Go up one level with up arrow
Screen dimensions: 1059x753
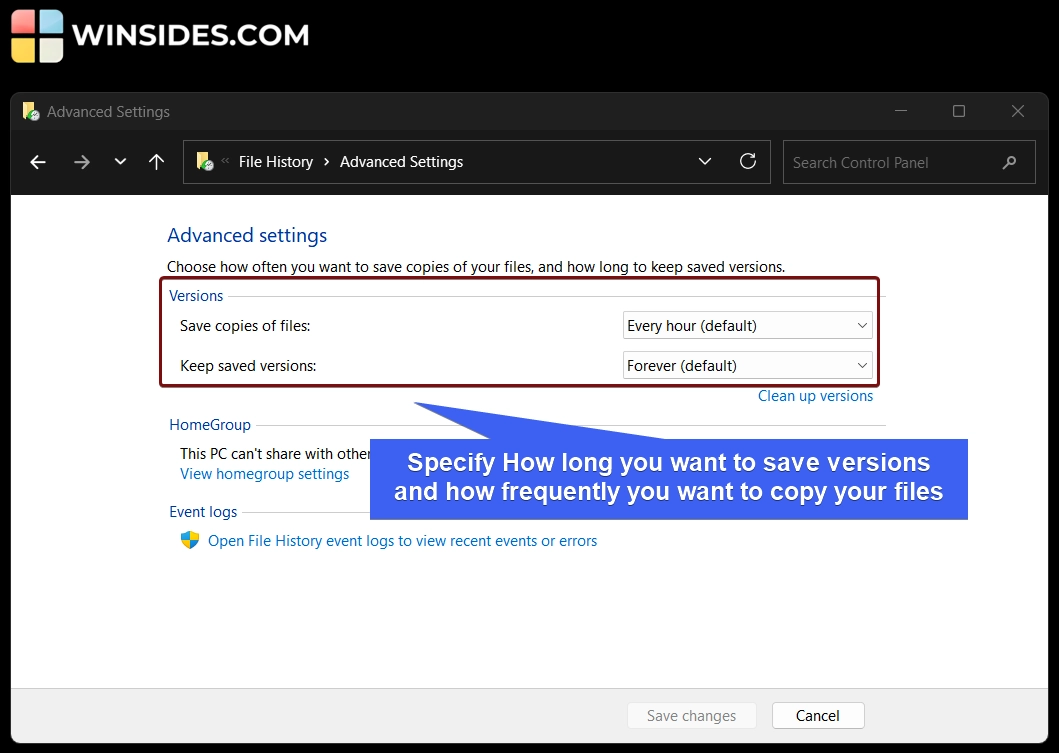[156, 162]
